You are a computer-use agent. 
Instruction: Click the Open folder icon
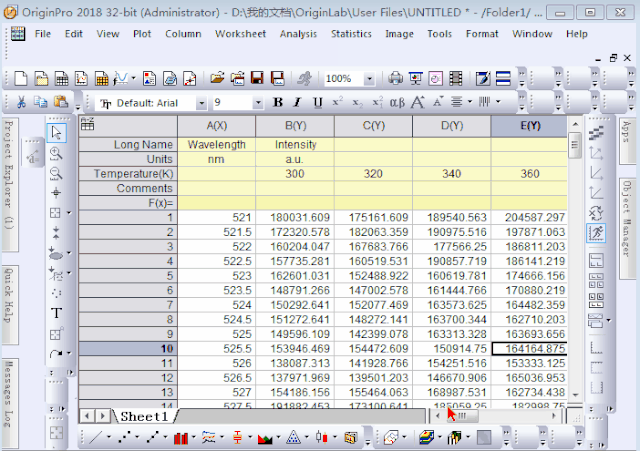coord(219,78)
